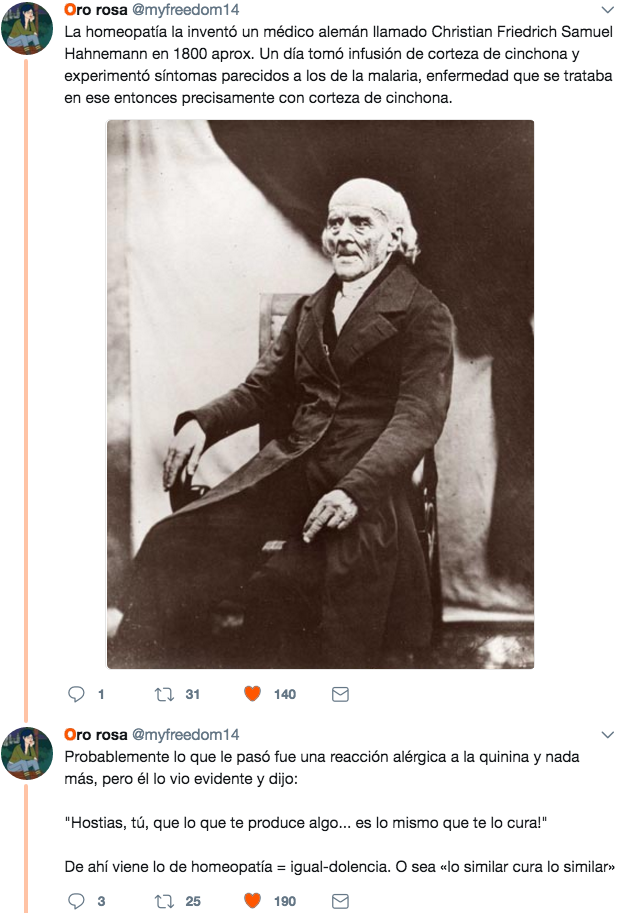Open the Oro rosa avatar on second tweet

point(27,753)
